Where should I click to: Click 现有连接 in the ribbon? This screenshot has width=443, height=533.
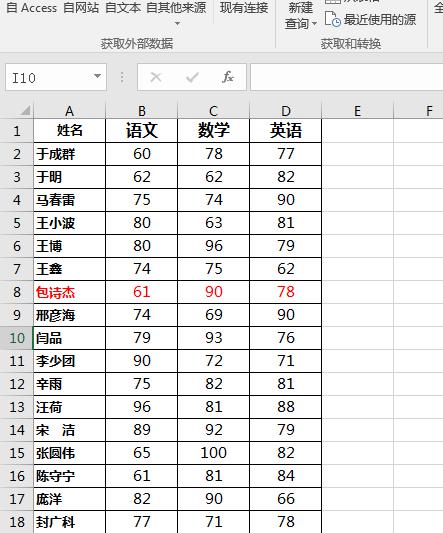[x=244, y=7]
